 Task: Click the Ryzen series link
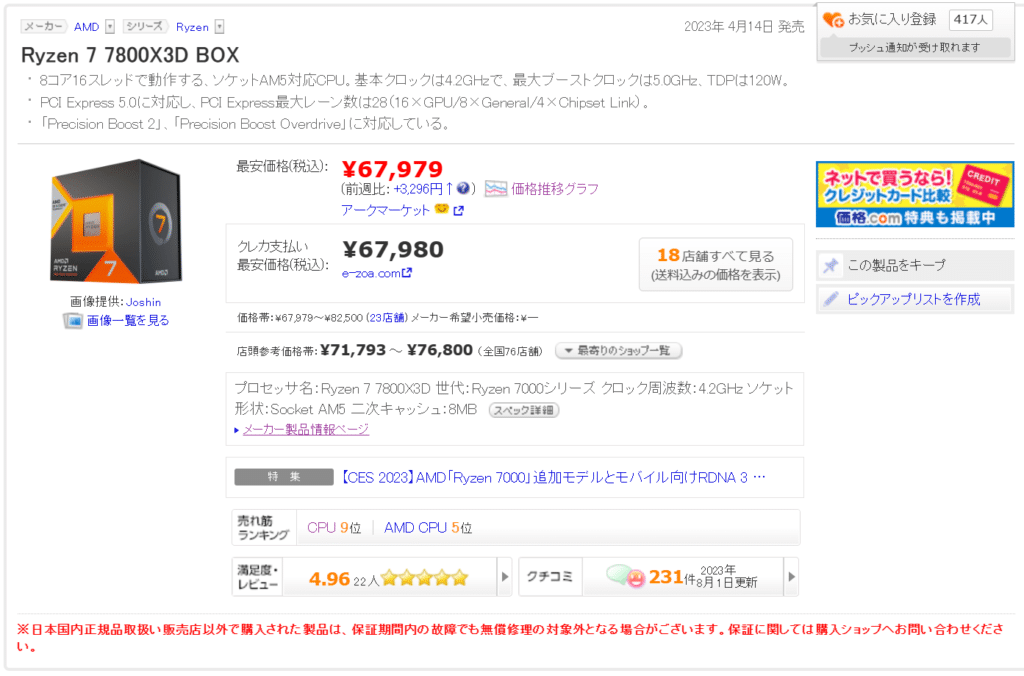[x=192, y=27]
